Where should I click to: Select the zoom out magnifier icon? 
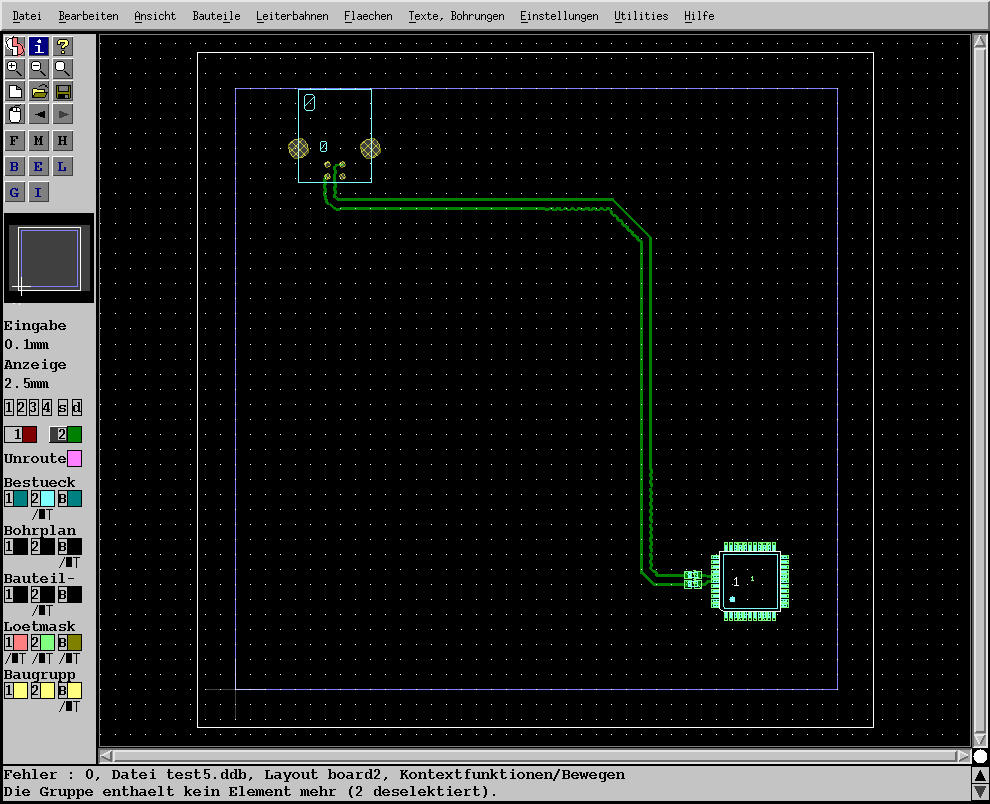(39, 69)
